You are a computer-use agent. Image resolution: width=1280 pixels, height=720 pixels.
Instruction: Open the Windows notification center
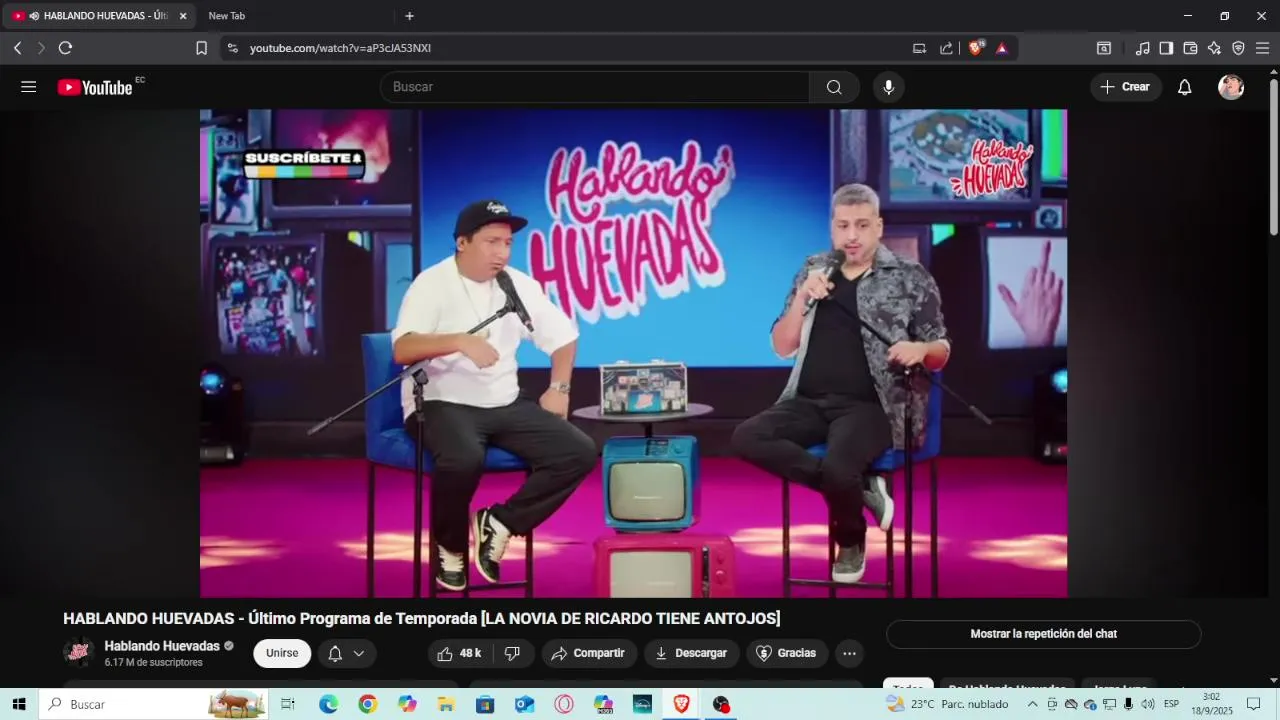(1254, 704)
